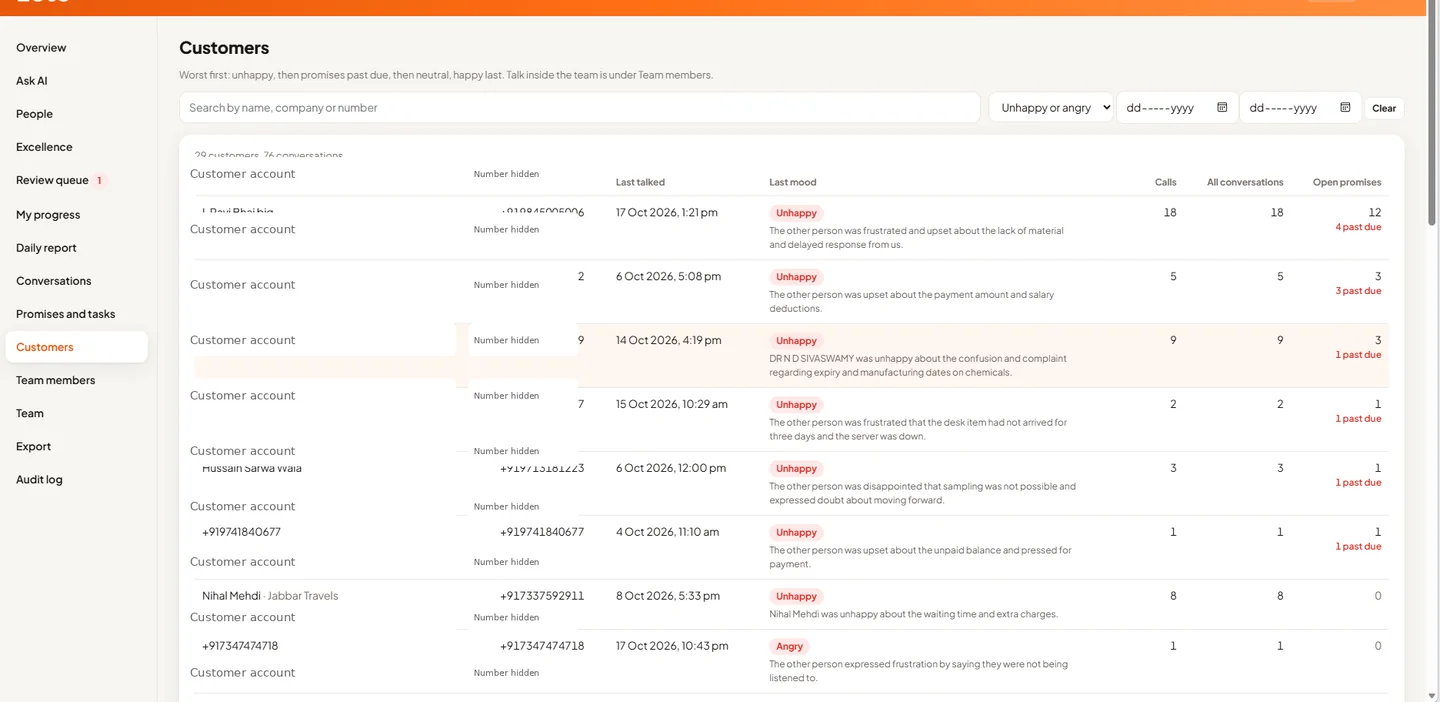
Task: Click the date 8 Oct 2026, 5:33 pm
Action: click(x=667, y=596)
